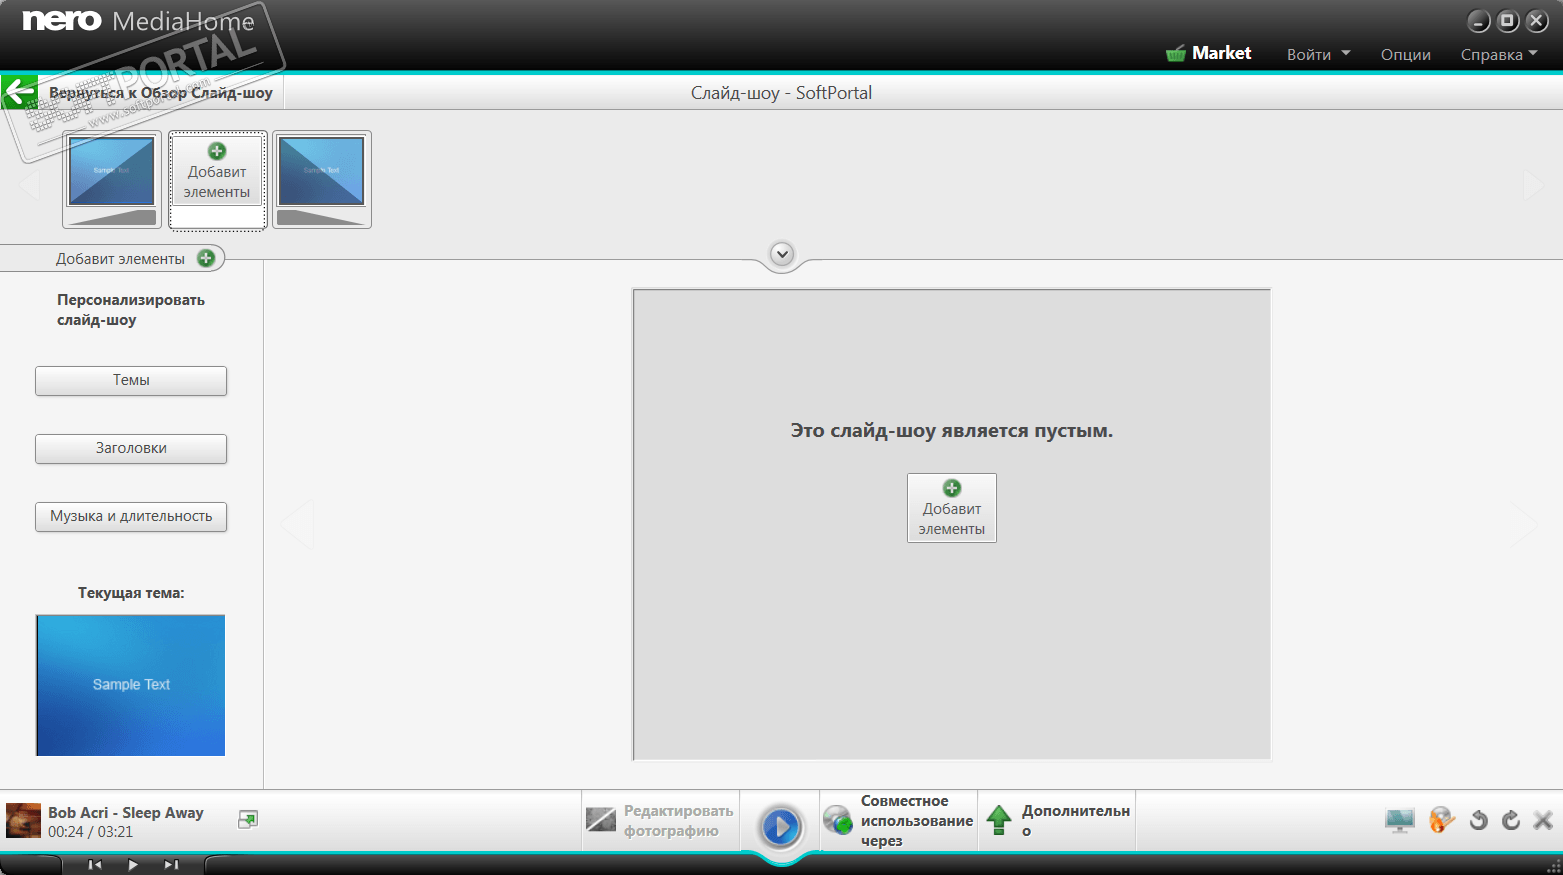Select the first slide thumbnail in the strip
1563x875 pixels.
(112, 180)
